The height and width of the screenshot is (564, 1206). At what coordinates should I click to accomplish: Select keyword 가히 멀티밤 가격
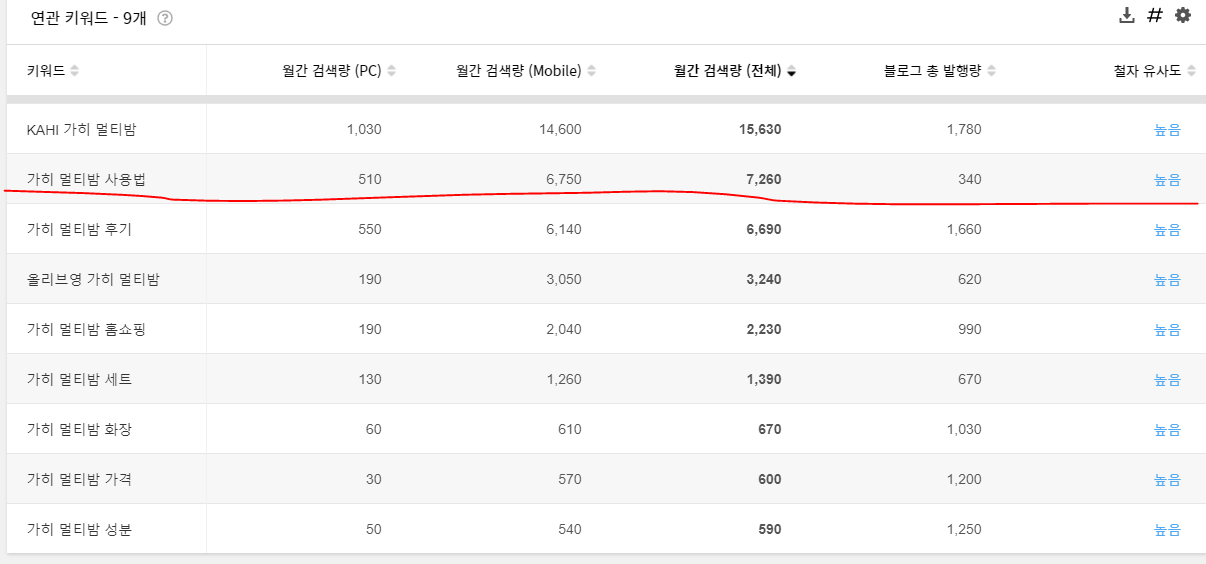click(x=79, y=479)
